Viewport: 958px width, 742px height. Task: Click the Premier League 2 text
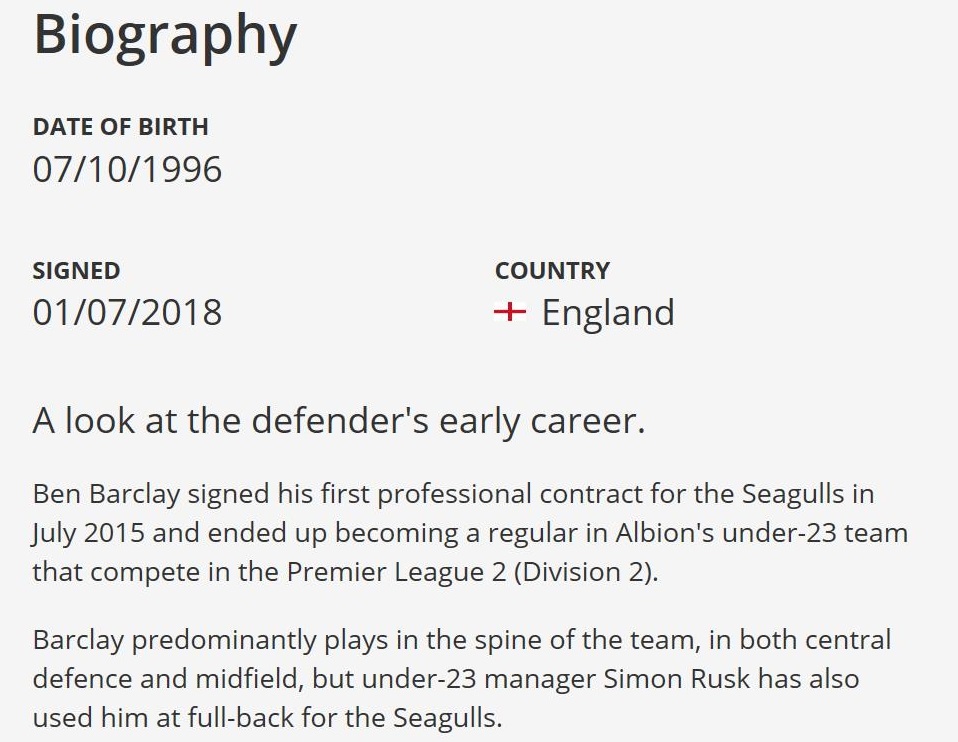pyautogui.click(x=397, y=572)
